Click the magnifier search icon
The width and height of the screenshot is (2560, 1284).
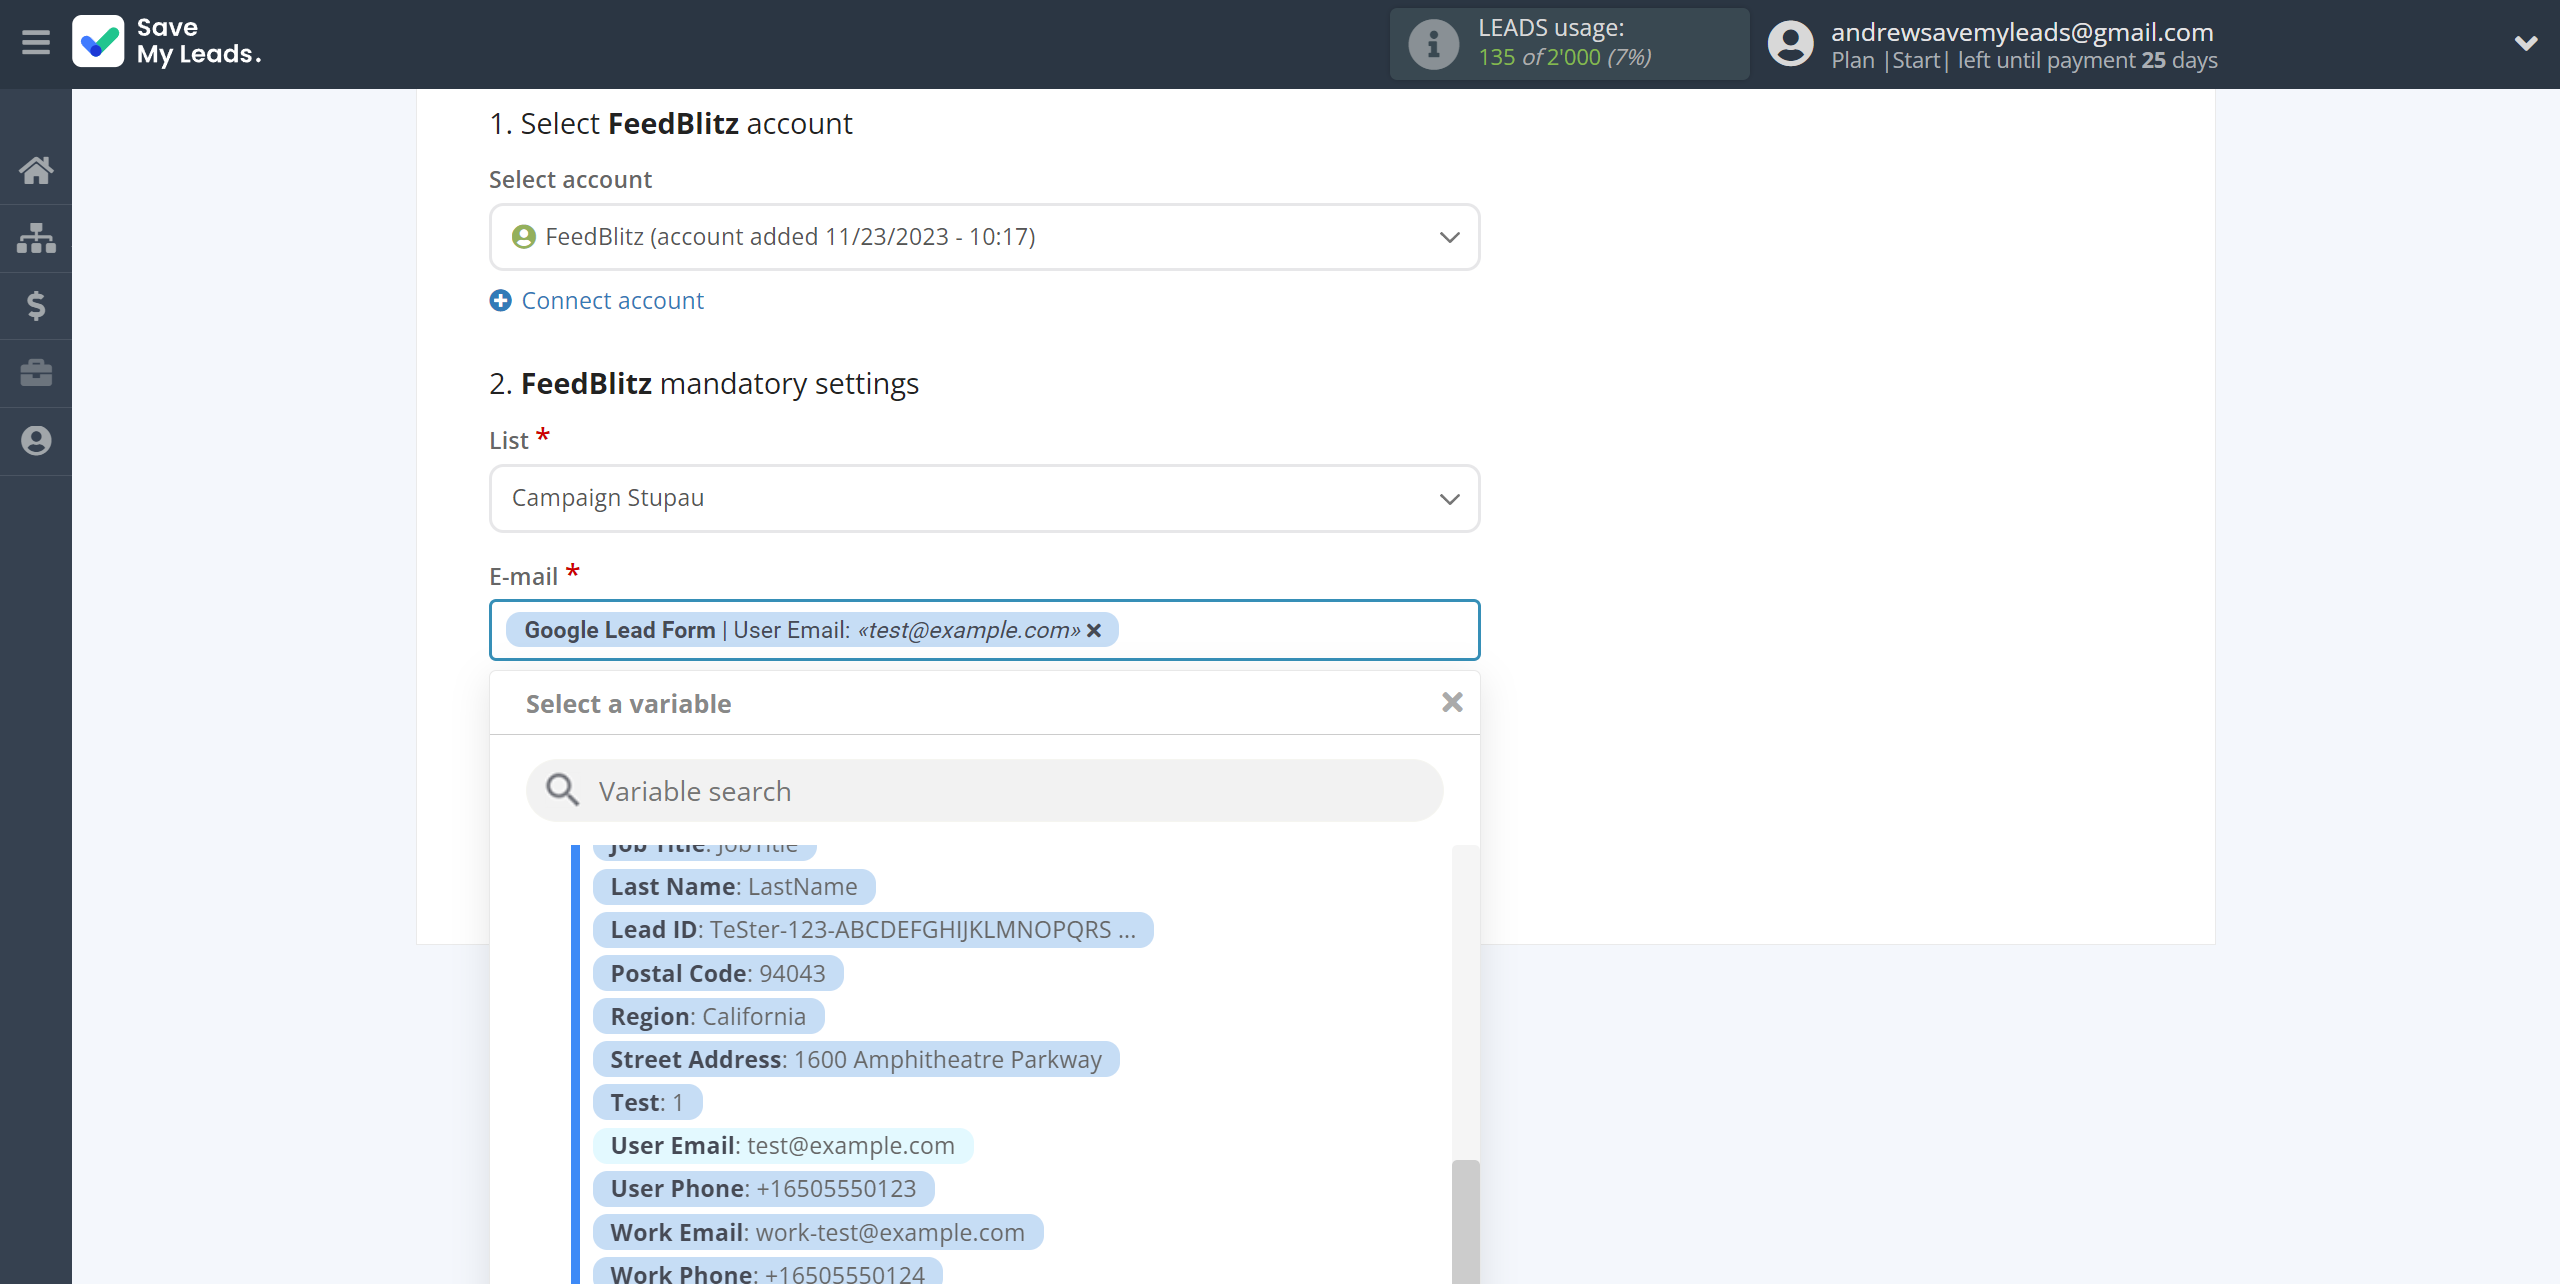coord(562,790)
